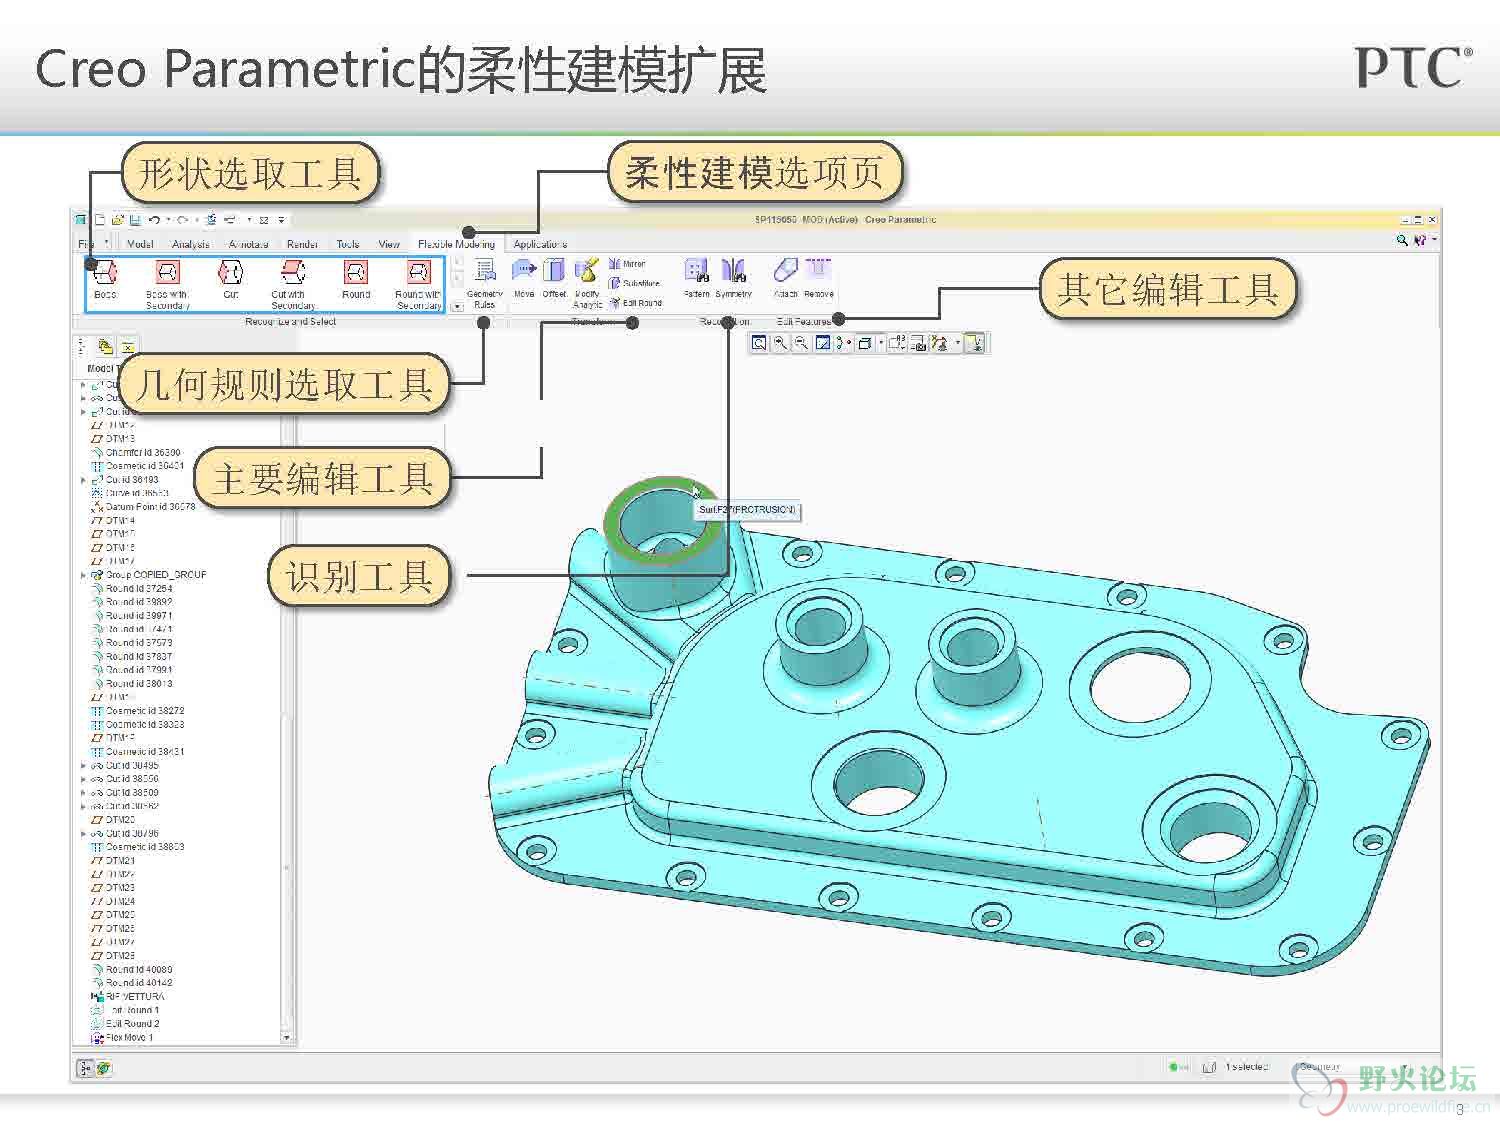Select Cosmetic id 36421 in model tree

pyautogui.click(x=137, y=466)
